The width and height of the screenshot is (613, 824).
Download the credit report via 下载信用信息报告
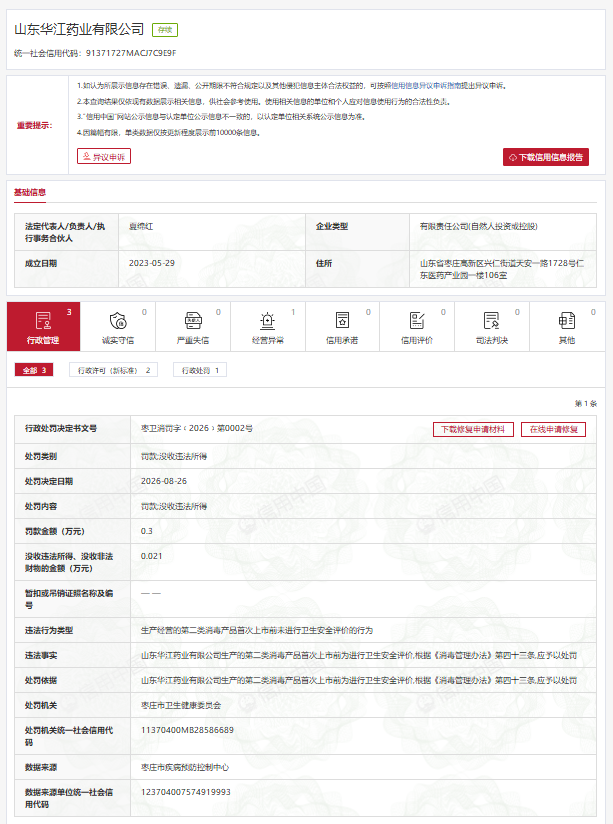click(546, 157)
